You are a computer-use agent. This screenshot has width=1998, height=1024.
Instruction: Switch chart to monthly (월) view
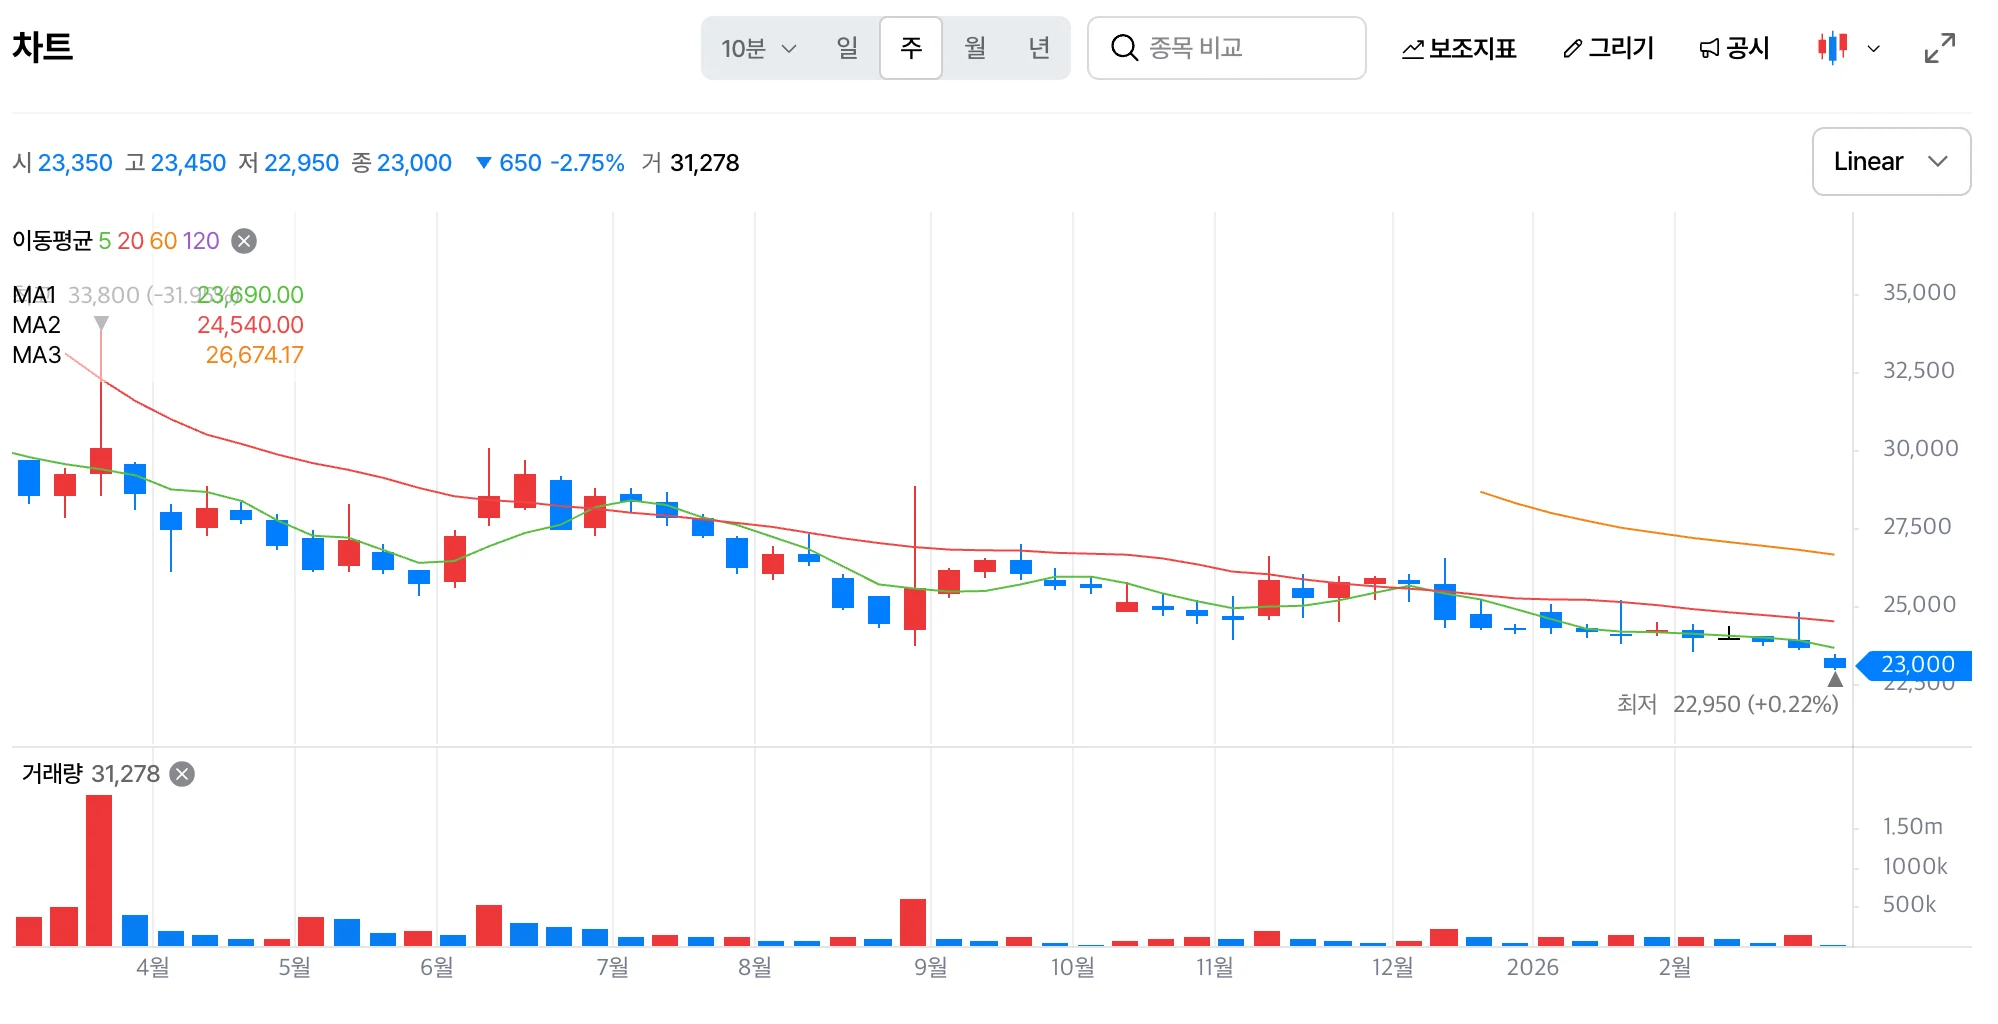tap(975, 48)
